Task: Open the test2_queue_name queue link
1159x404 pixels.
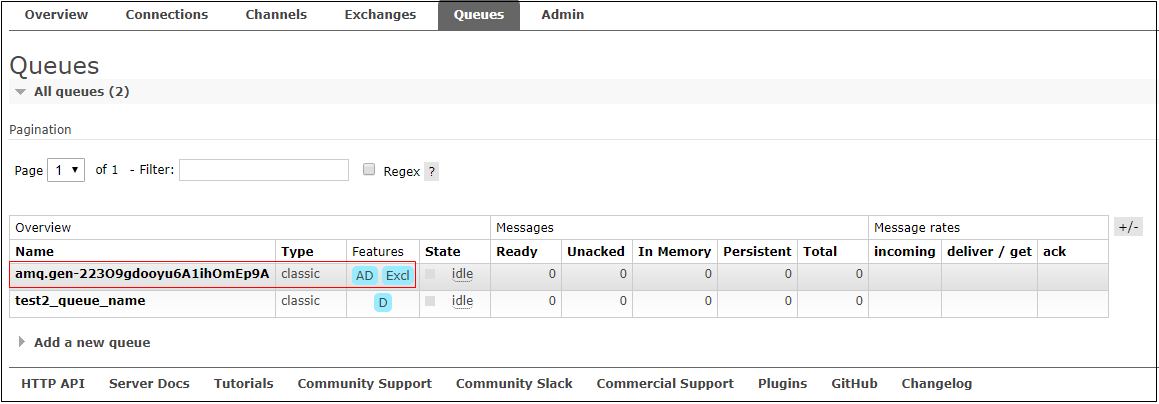Action: point(80,301)
